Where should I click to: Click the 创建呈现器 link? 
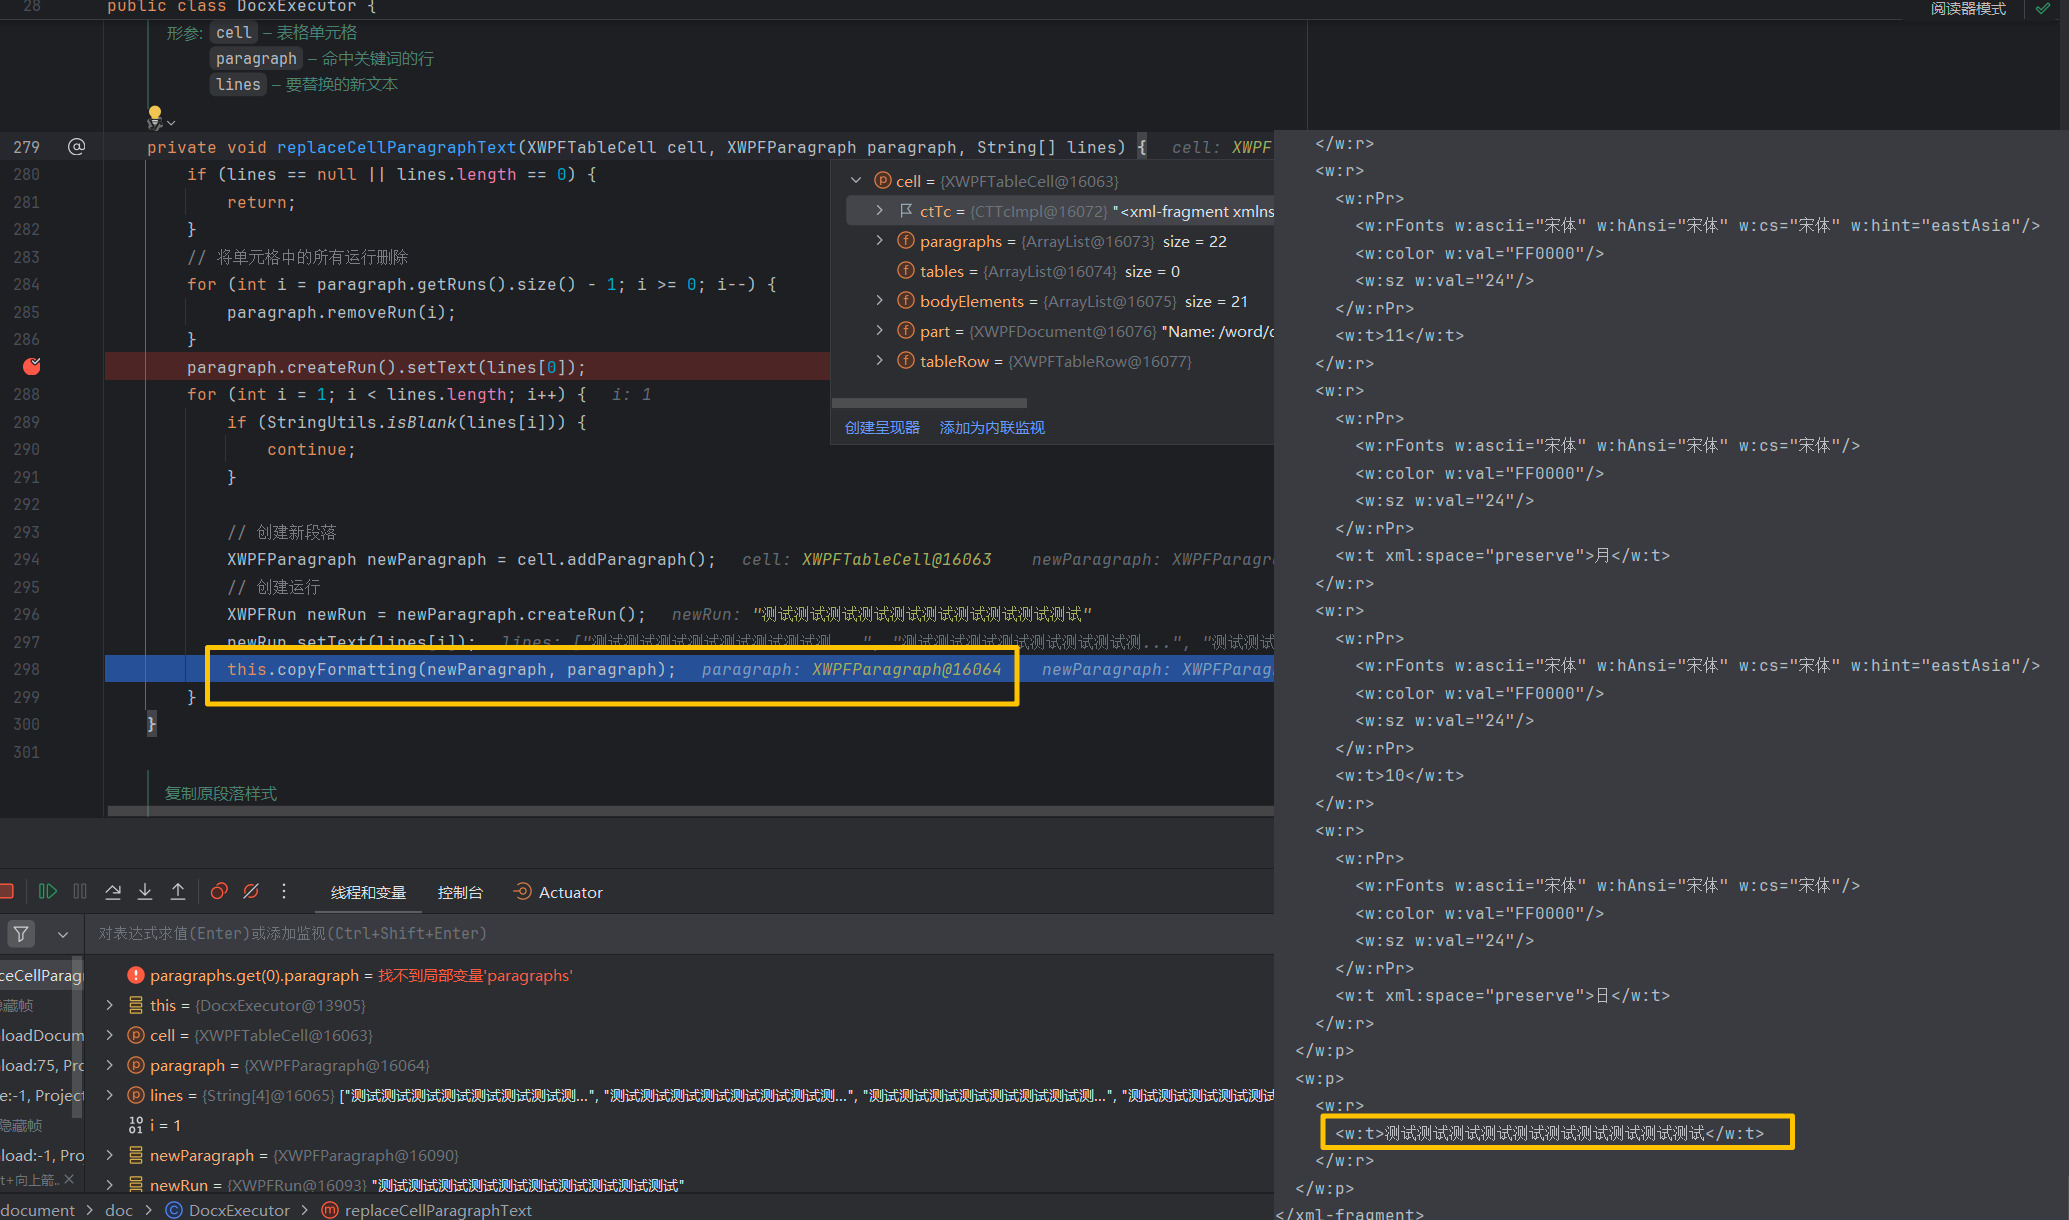click(881, 427)
